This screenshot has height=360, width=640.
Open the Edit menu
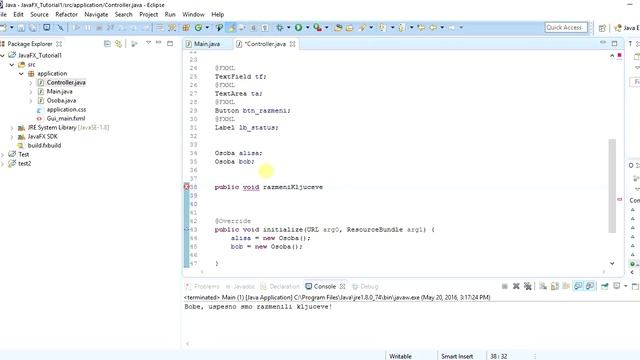(18, 14)
